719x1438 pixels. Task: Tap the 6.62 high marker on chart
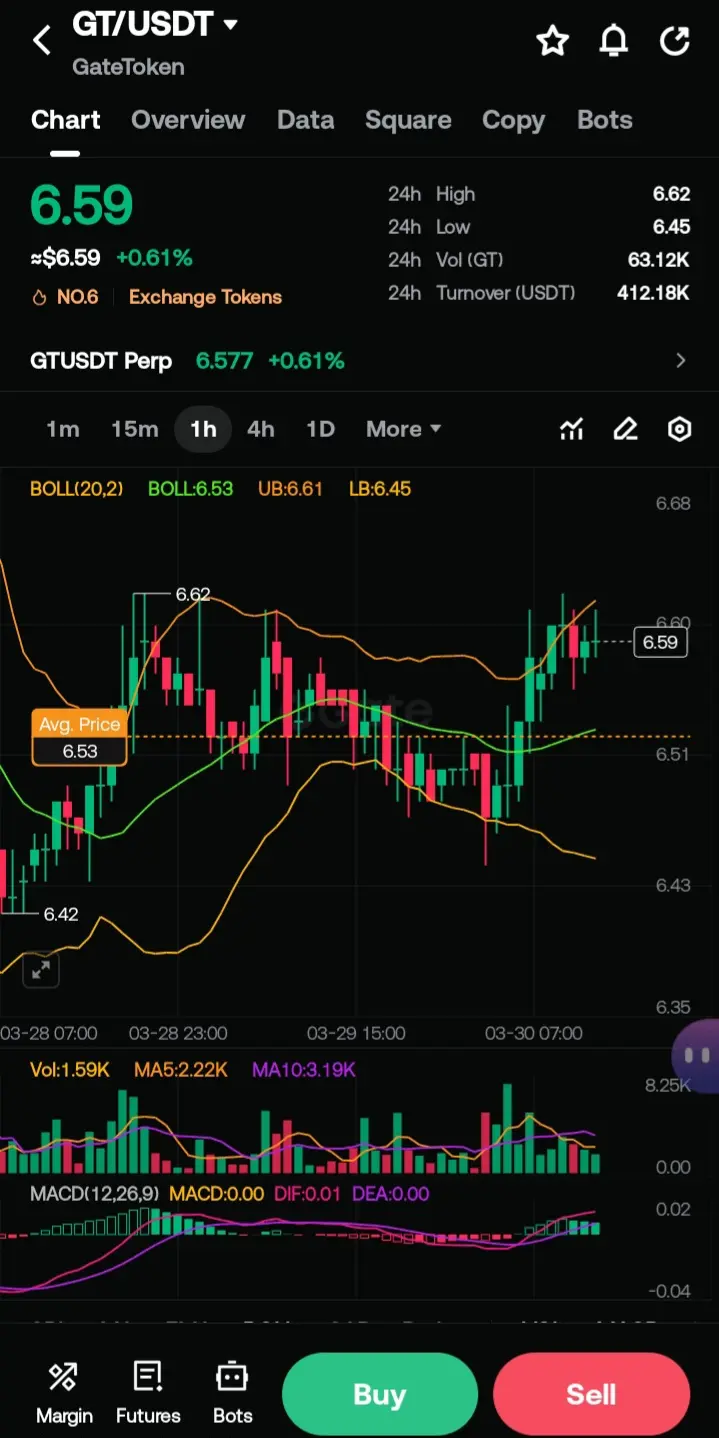[x=193, y=594]
